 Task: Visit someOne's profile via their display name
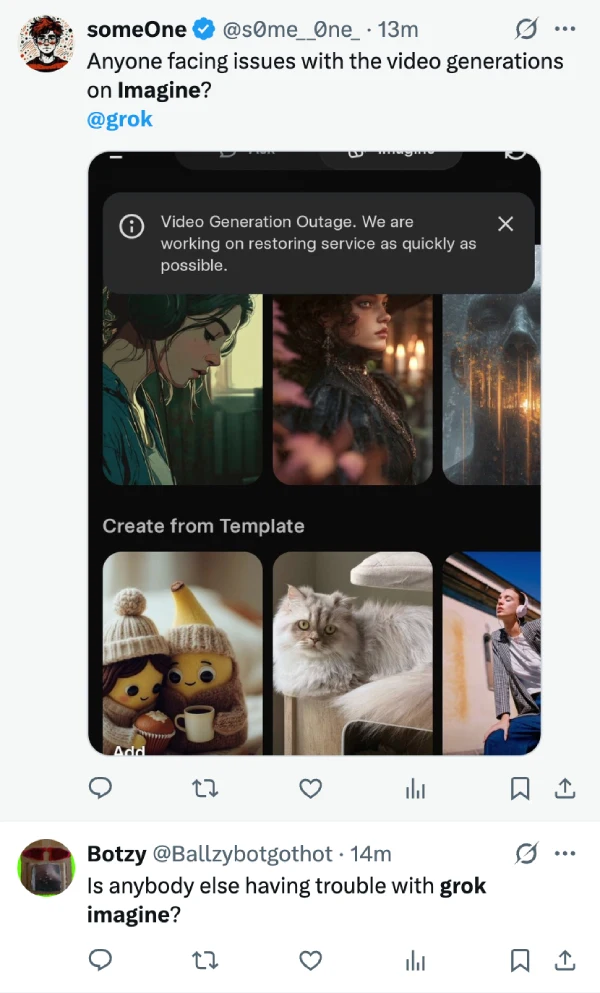point(137,29)
